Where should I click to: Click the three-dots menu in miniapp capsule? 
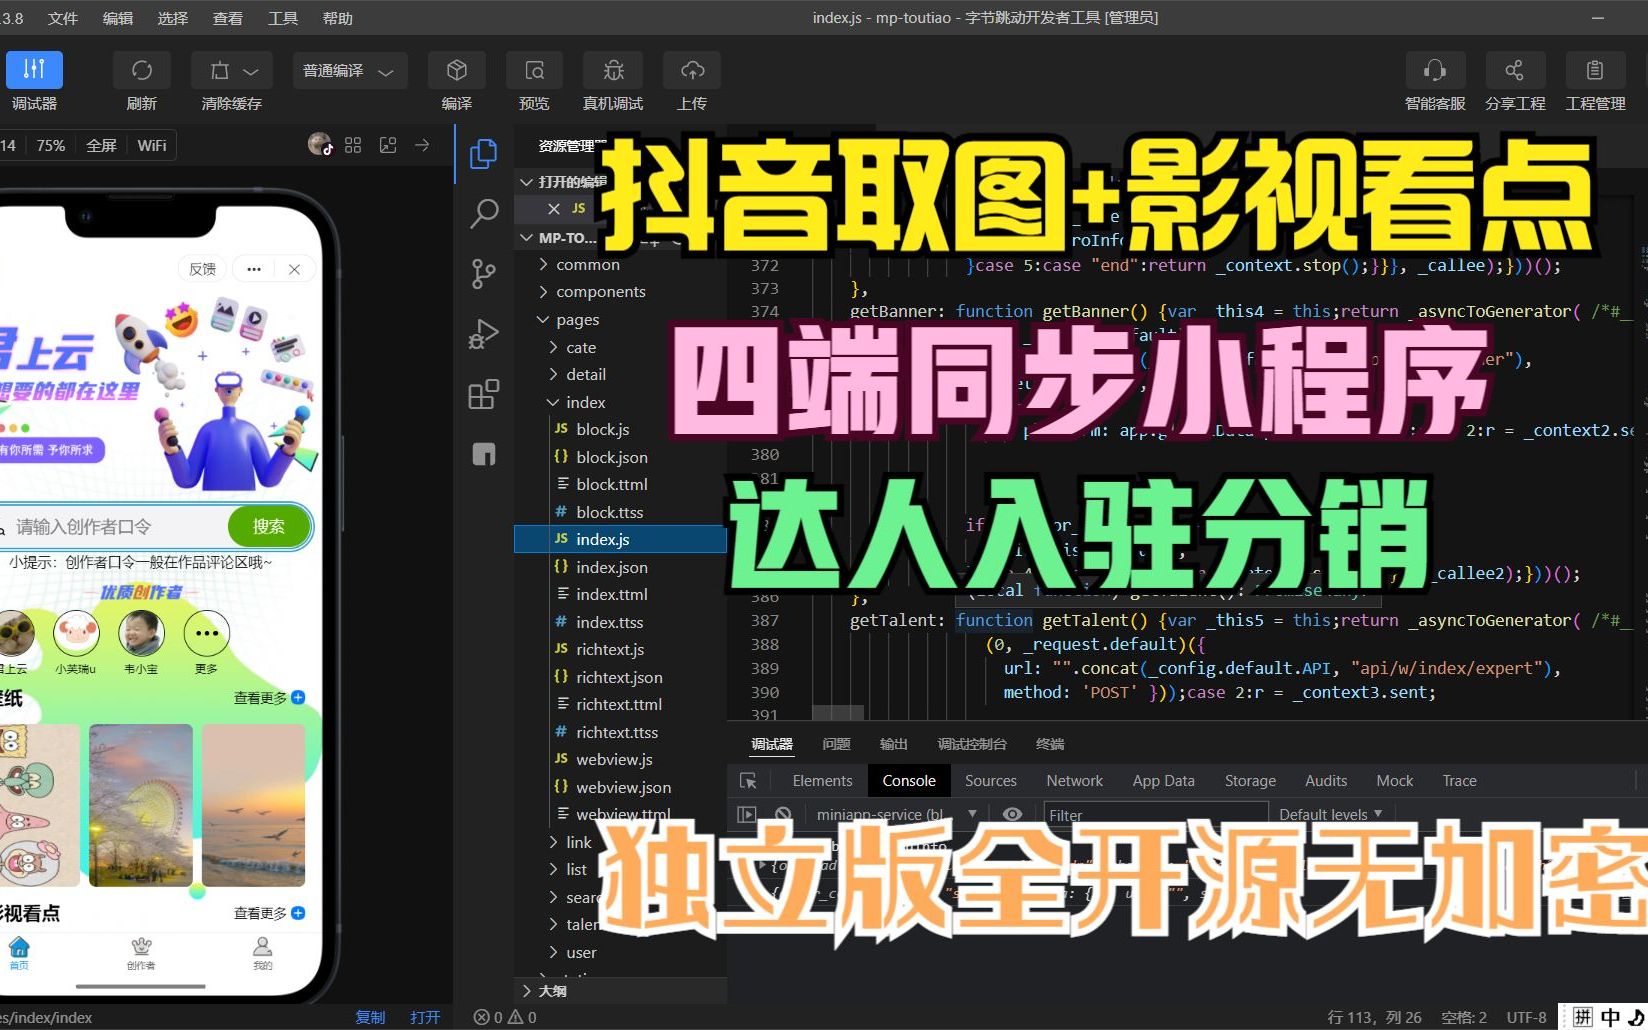(x=254, y=269)
